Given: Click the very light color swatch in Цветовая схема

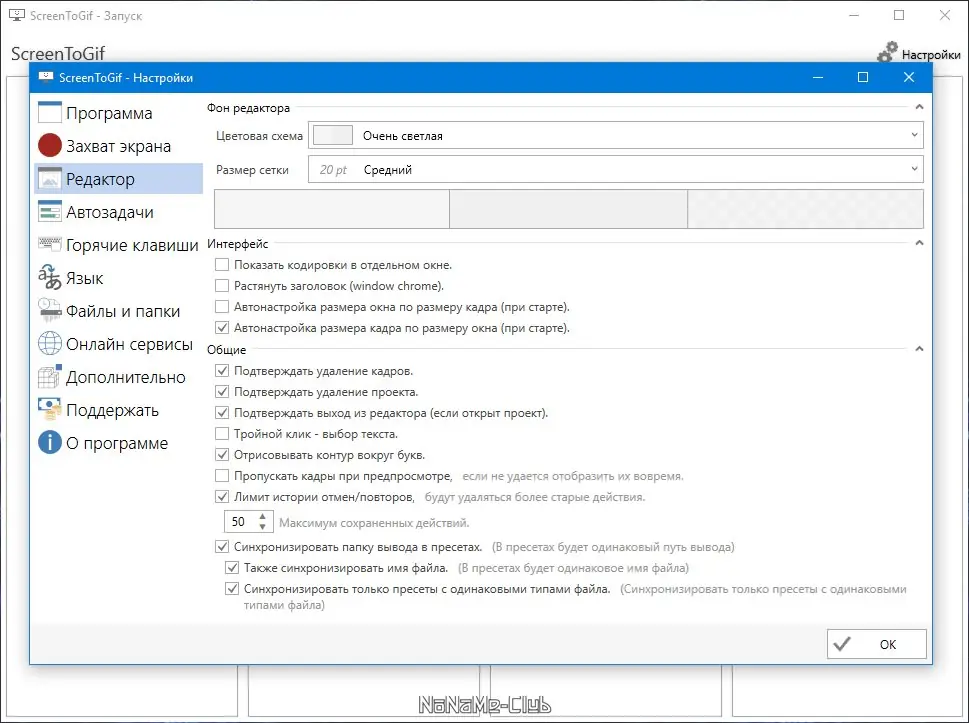Looking at the screenshot, I should coord(333,135).
